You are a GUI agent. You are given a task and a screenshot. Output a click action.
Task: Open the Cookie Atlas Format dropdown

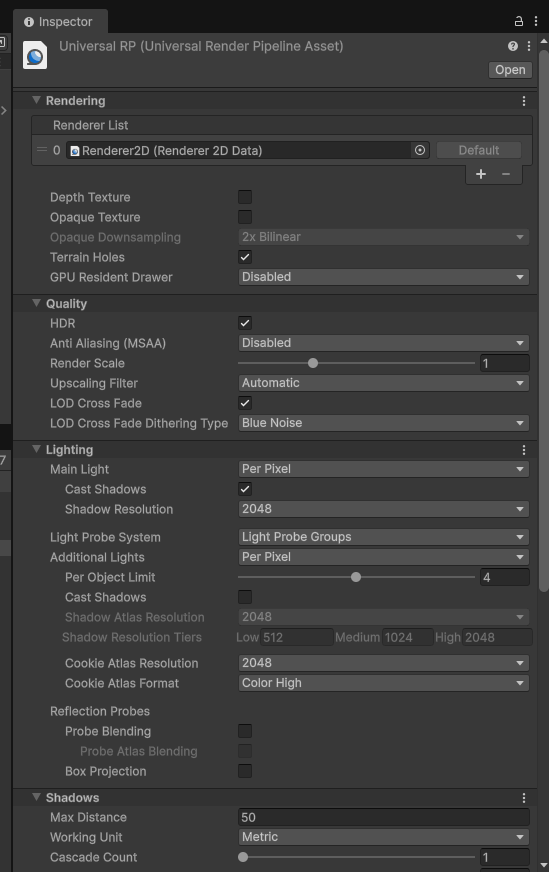pyautogui.click(x=383, y=683)
